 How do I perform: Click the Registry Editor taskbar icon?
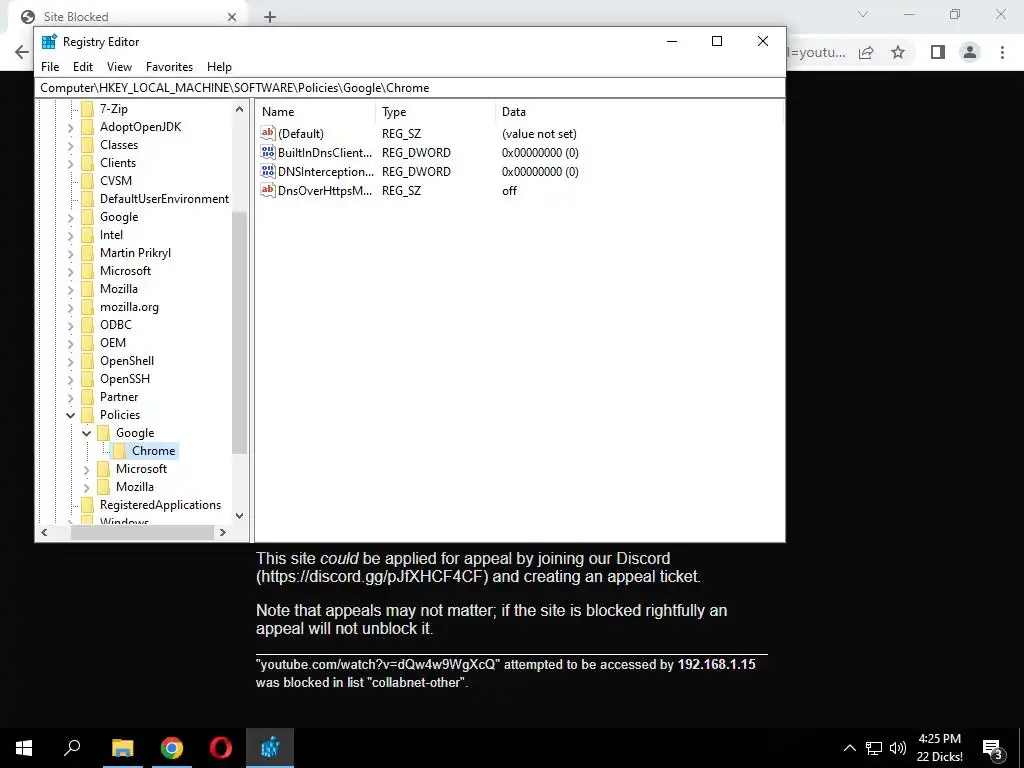tap(270, 748)
